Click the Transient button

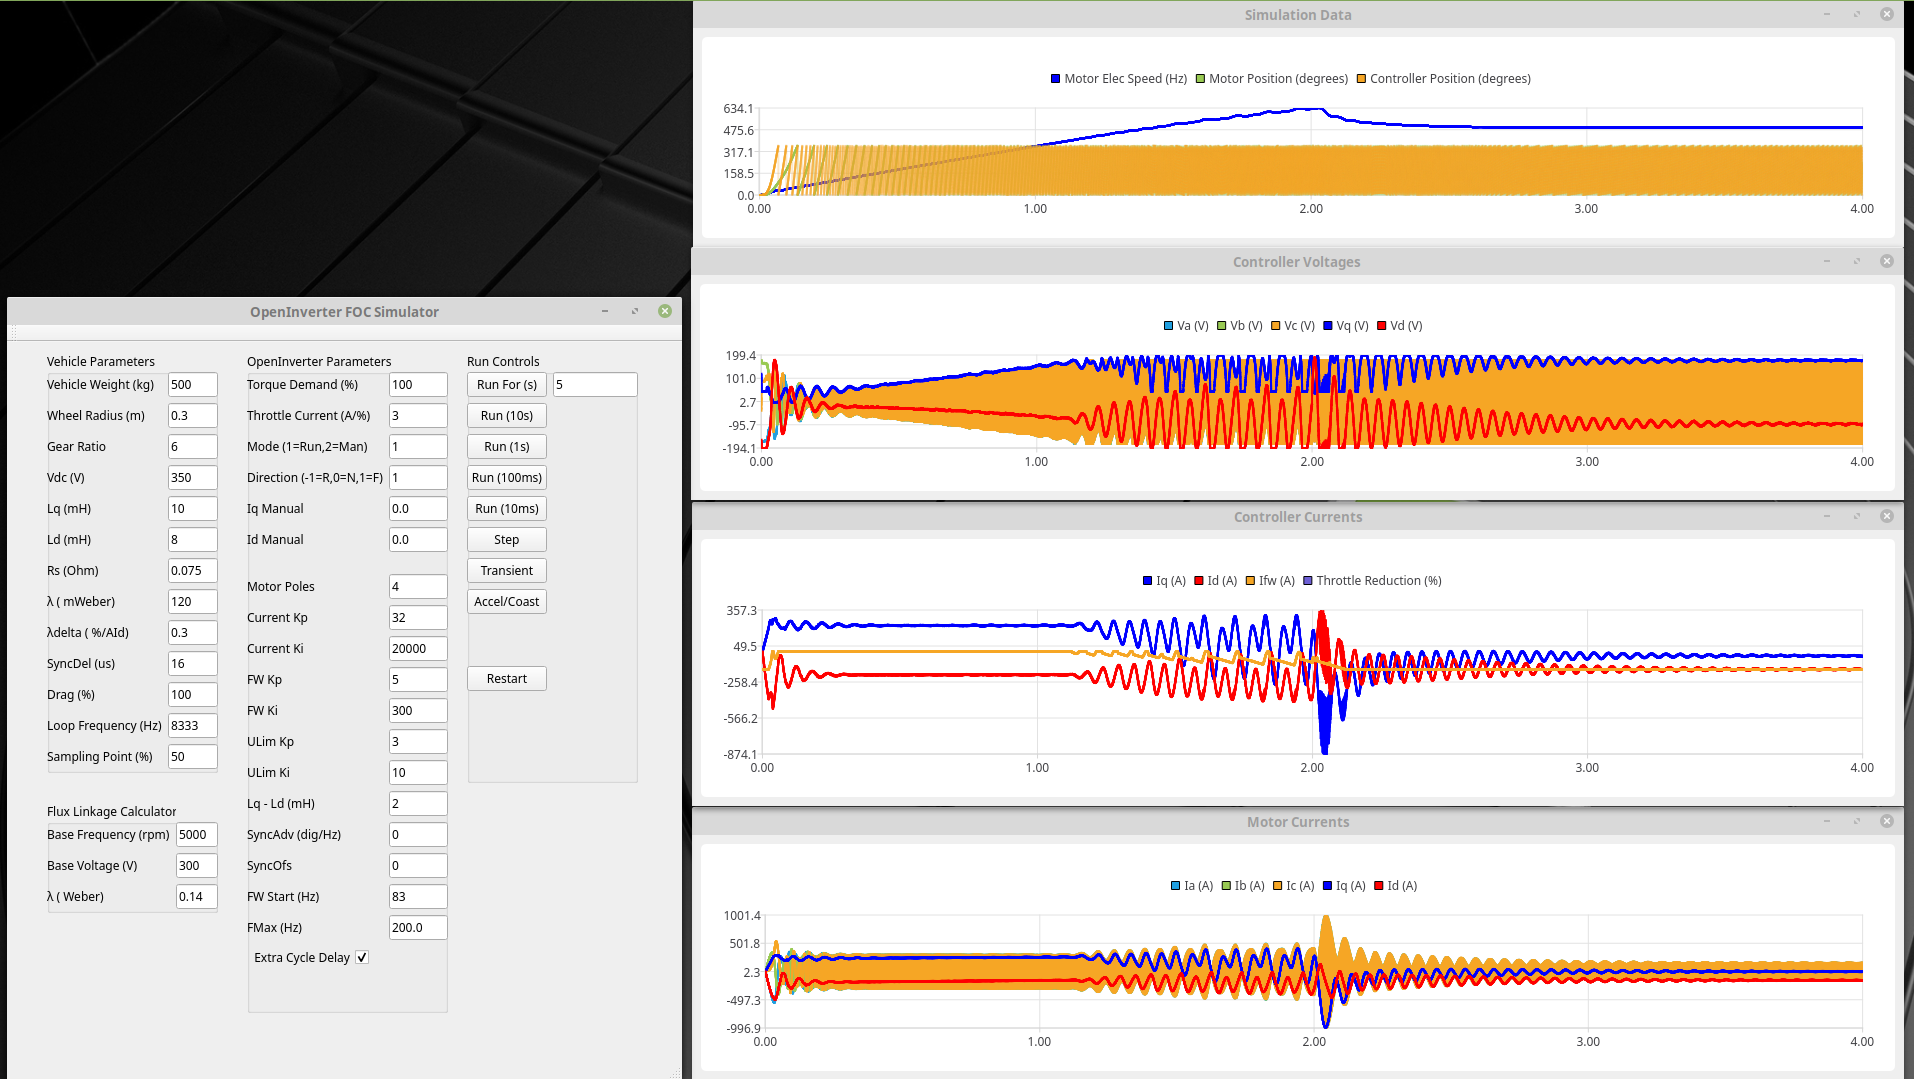(506, 571)
